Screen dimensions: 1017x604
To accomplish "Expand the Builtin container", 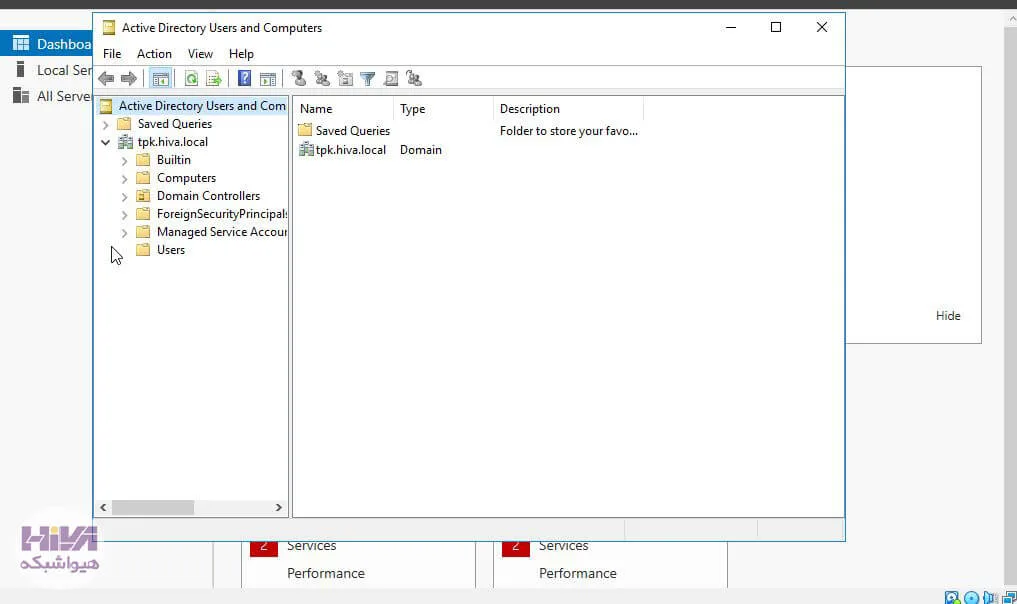I will point(125,160).
